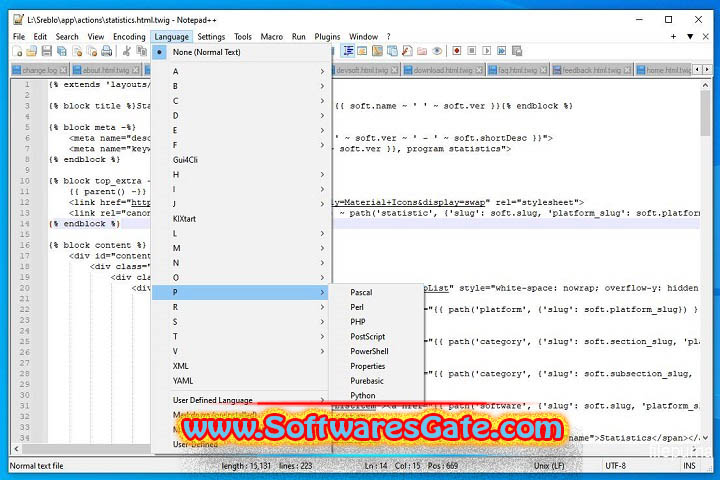720x480 pixels.
Task: Click the Copy toolbar icon
Action: click(x=141, y=51)
